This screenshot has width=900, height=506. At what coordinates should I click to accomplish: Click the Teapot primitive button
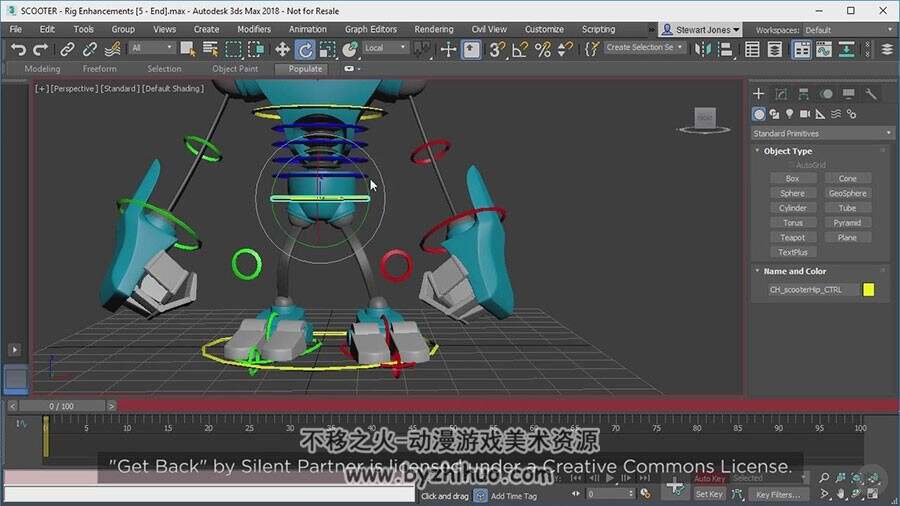792,238
